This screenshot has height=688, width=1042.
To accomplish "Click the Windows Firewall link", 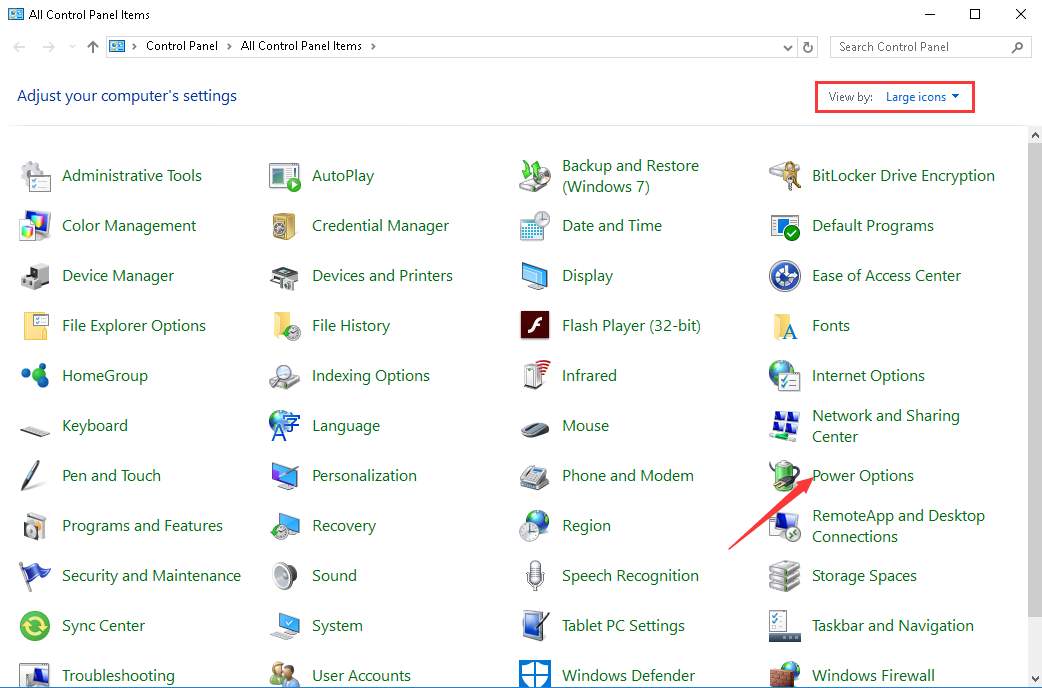I will (873, 675).
